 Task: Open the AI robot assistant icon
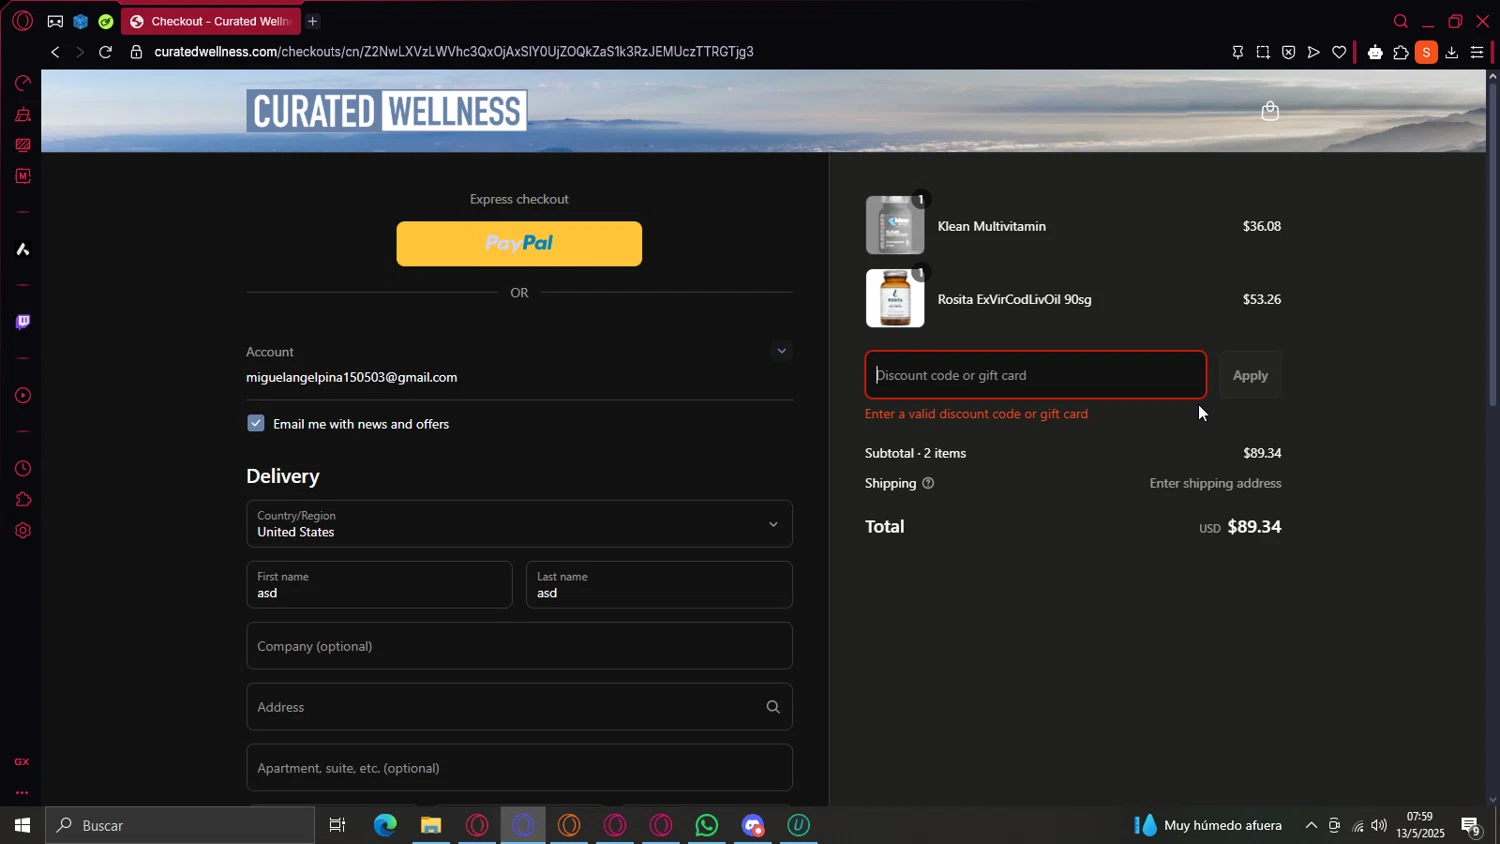click(x=1375, y=52)
